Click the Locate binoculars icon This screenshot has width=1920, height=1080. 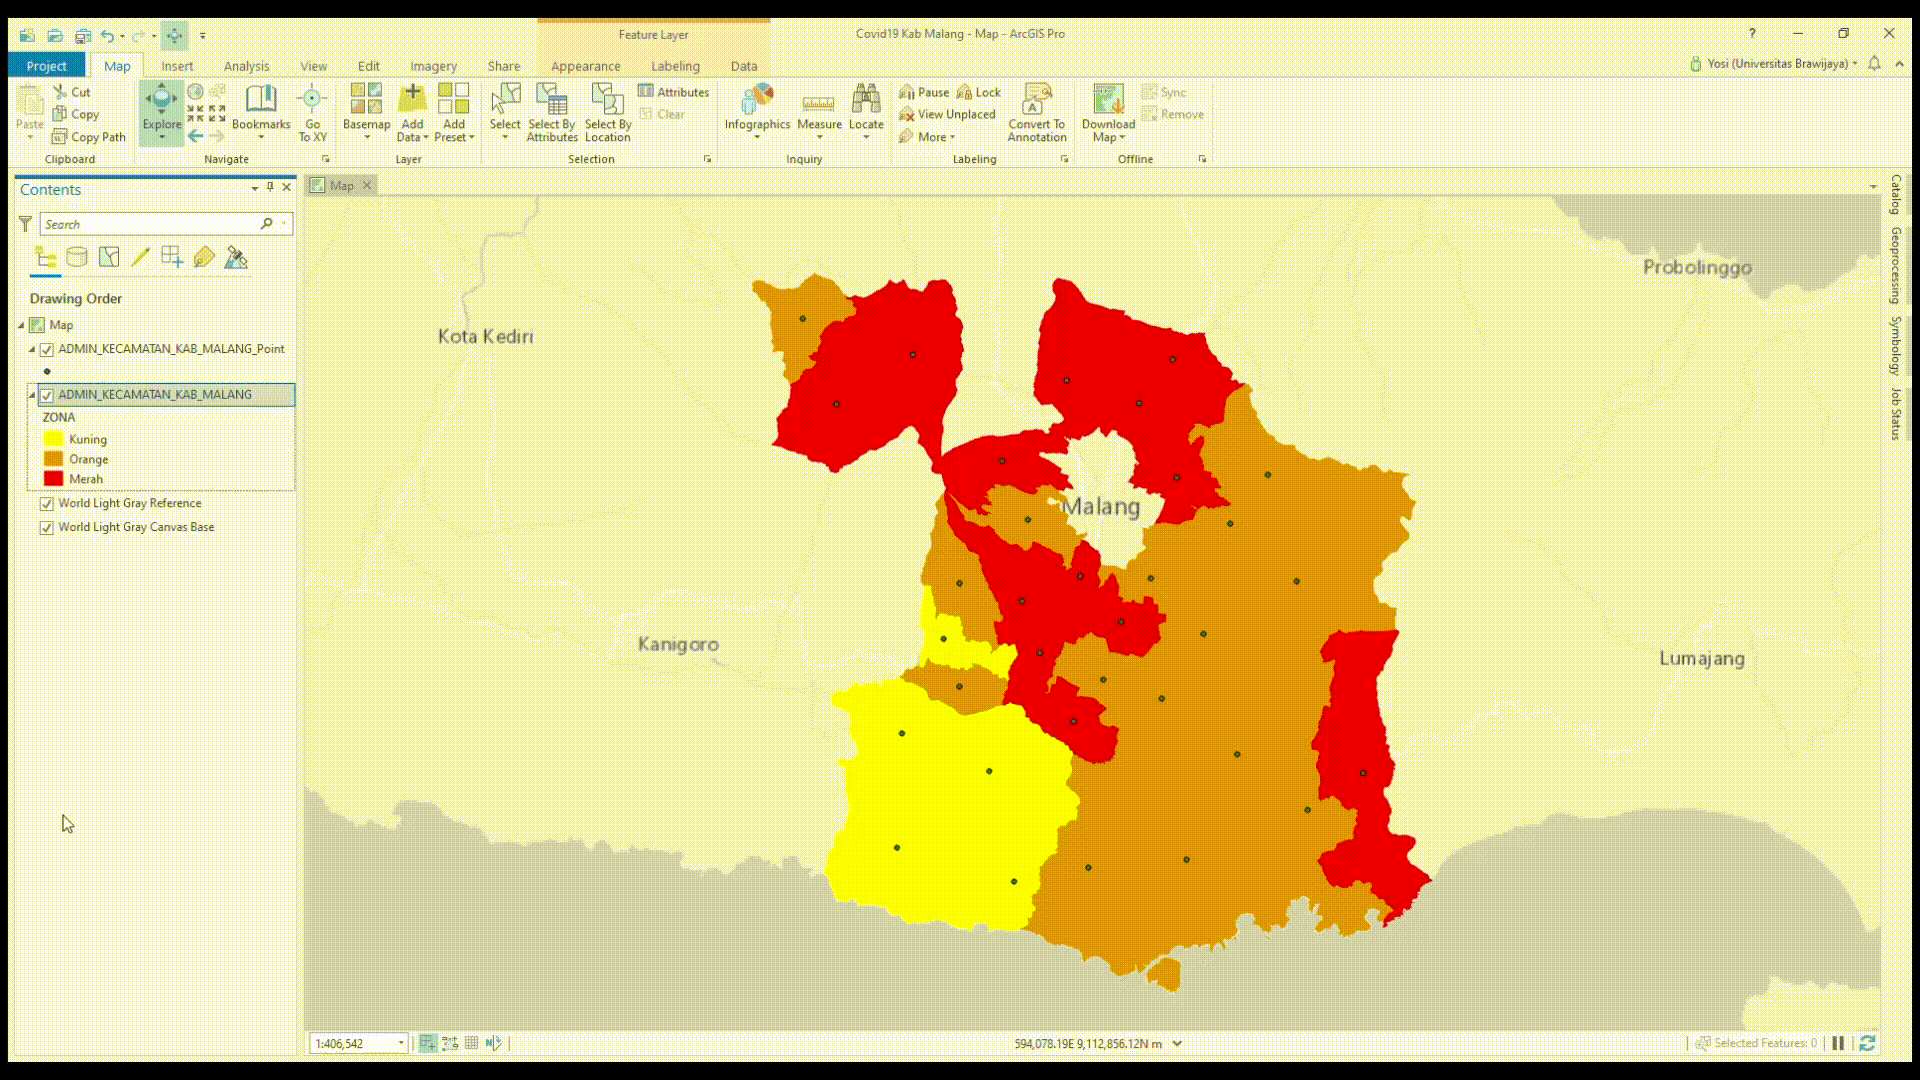pos(865,100)
